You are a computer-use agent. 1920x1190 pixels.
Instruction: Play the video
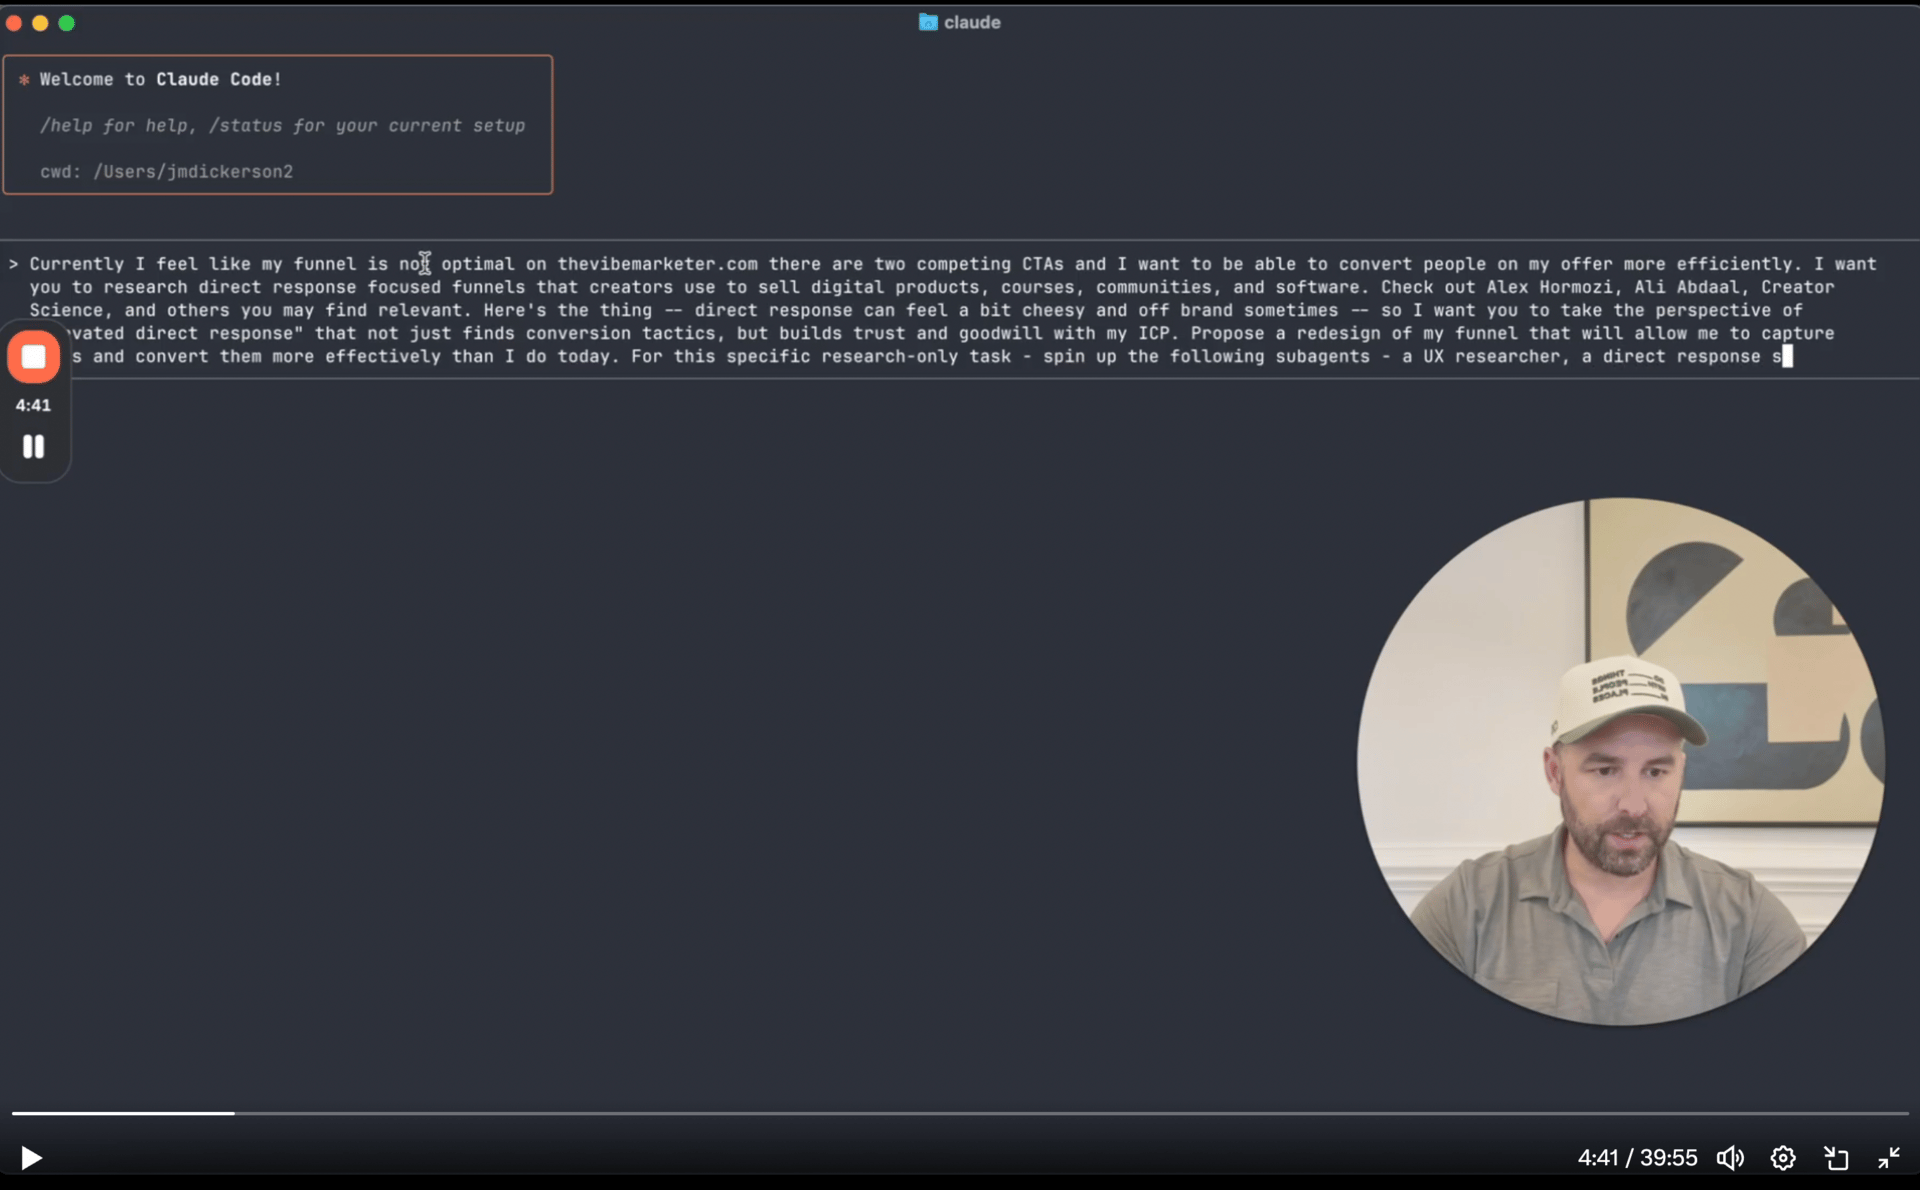(31, 1158)
